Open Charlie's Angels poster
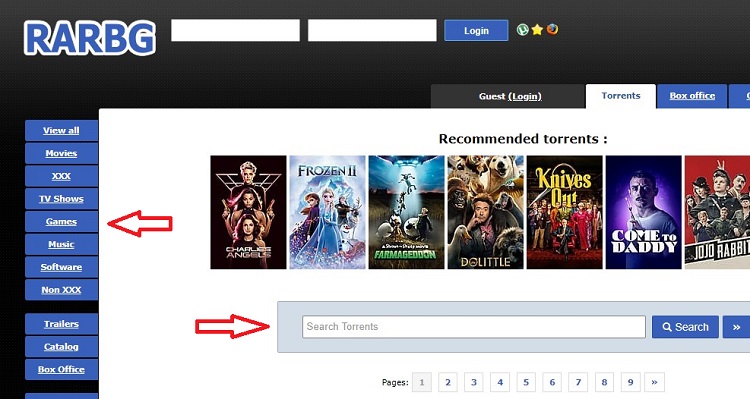This screenshot has width=750, height=399. tap(248, 212)
